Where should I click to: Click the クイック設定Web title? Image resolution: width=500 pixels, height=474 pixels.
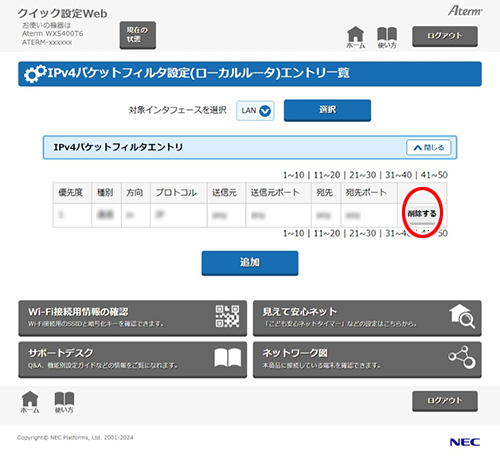coord(62,13)
